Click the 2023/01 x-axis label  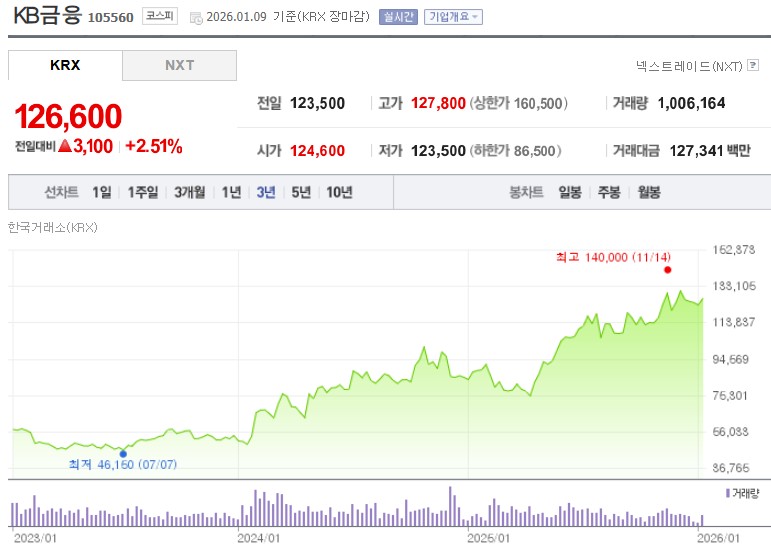(x=35, y=538)
